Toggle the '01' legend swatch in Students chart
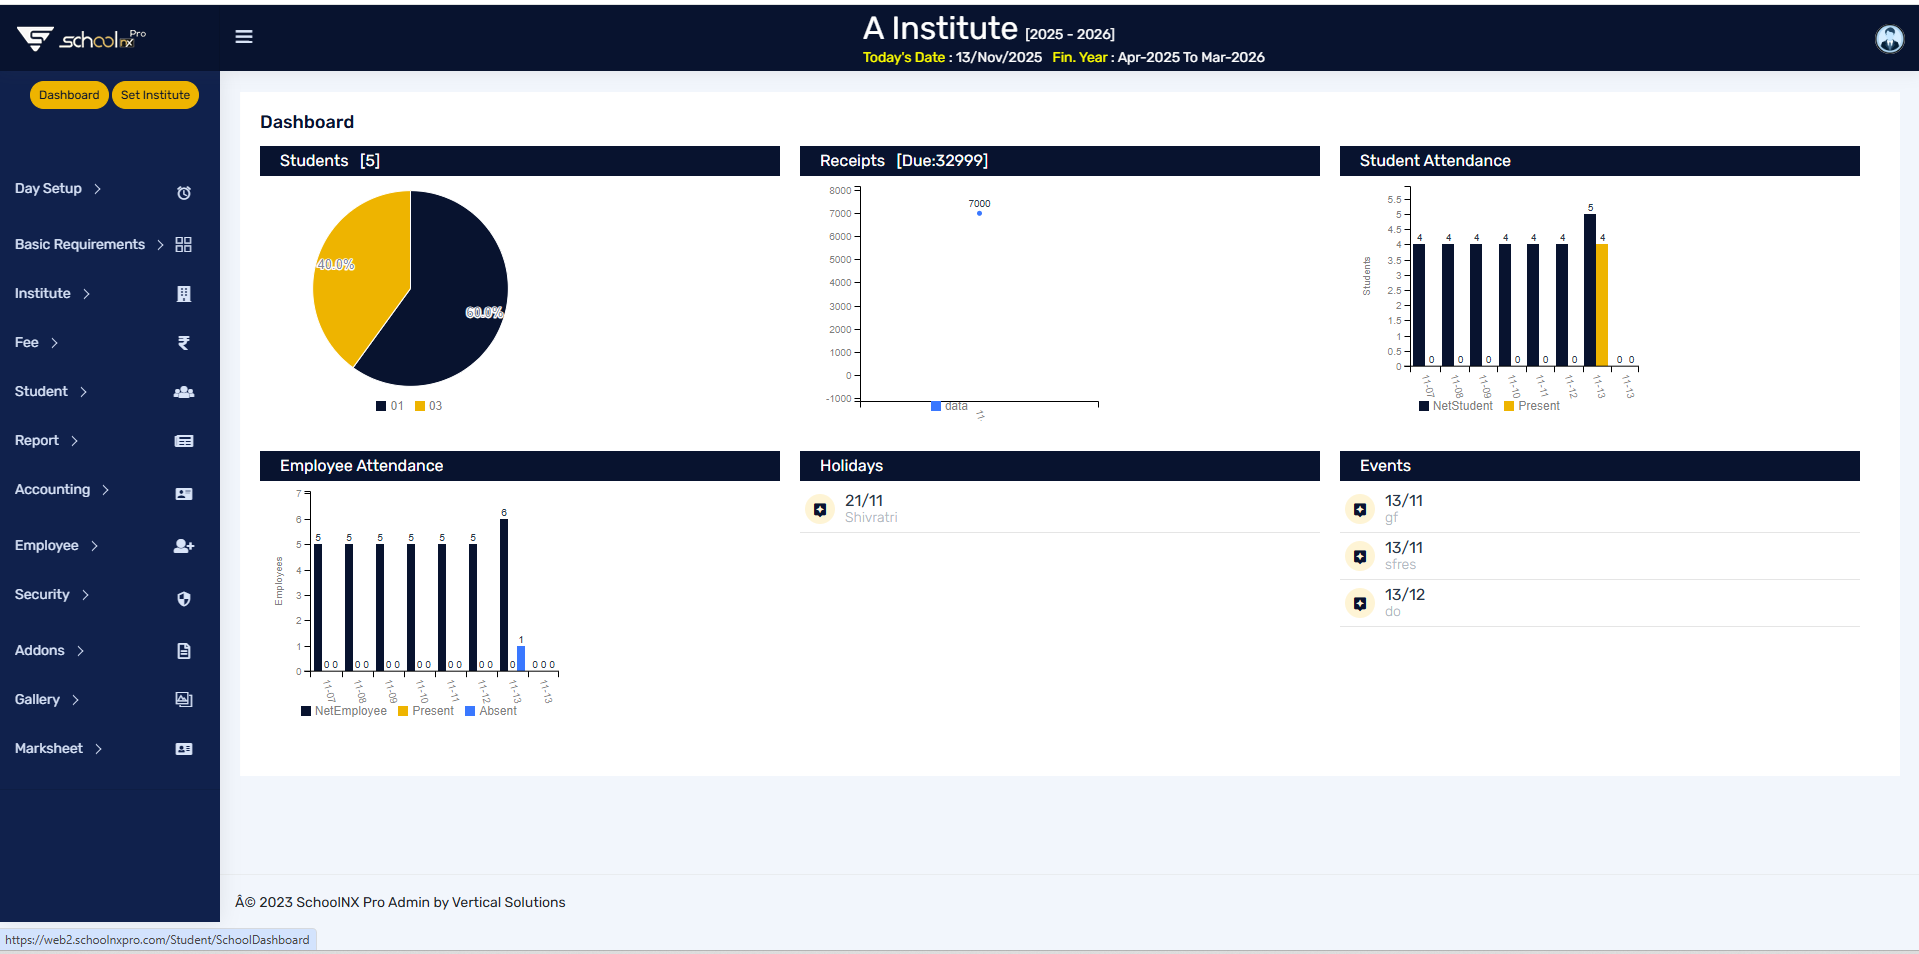Screen dimensions: 1919x954 pyautogui.click(x=381, y=406)
